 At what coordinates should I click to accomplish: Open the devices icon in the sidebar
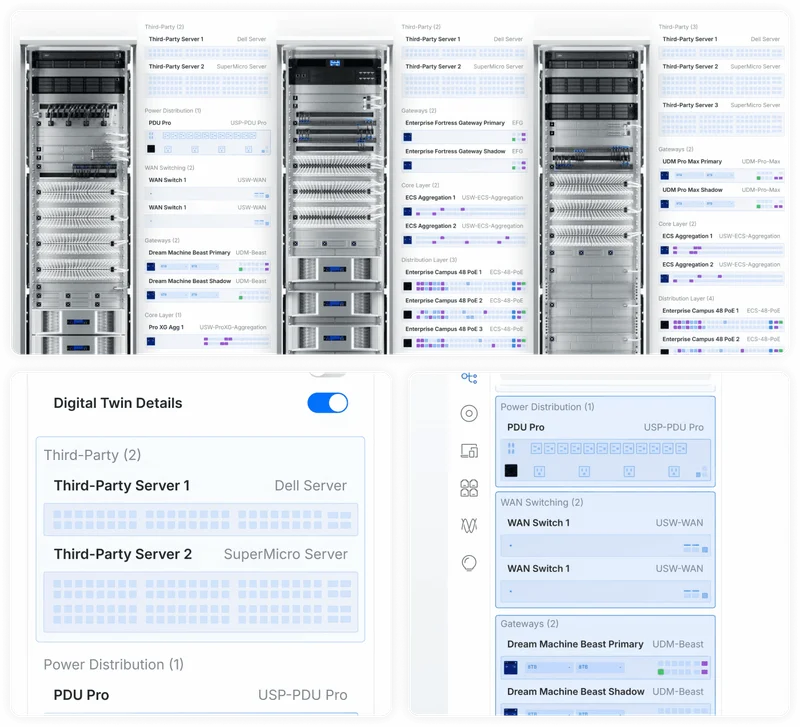point(469,451)
